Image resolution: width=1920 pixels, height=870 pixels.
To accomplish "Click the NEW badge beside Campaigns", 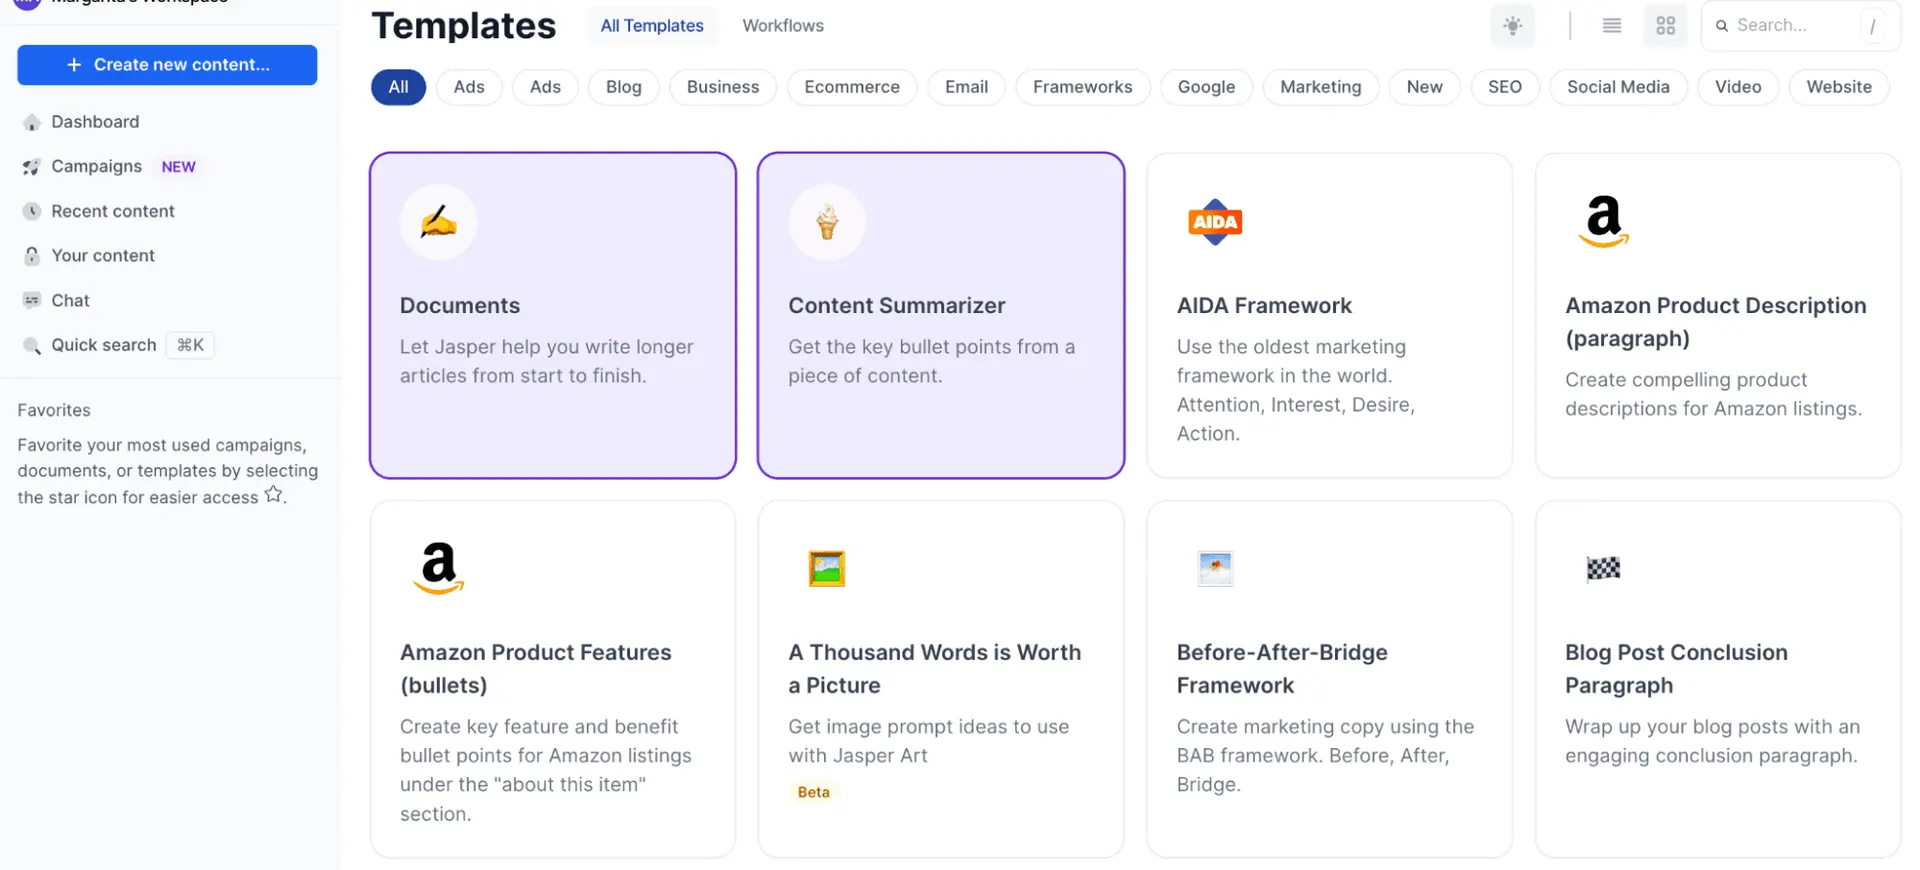I will click(x=179, y=167).
